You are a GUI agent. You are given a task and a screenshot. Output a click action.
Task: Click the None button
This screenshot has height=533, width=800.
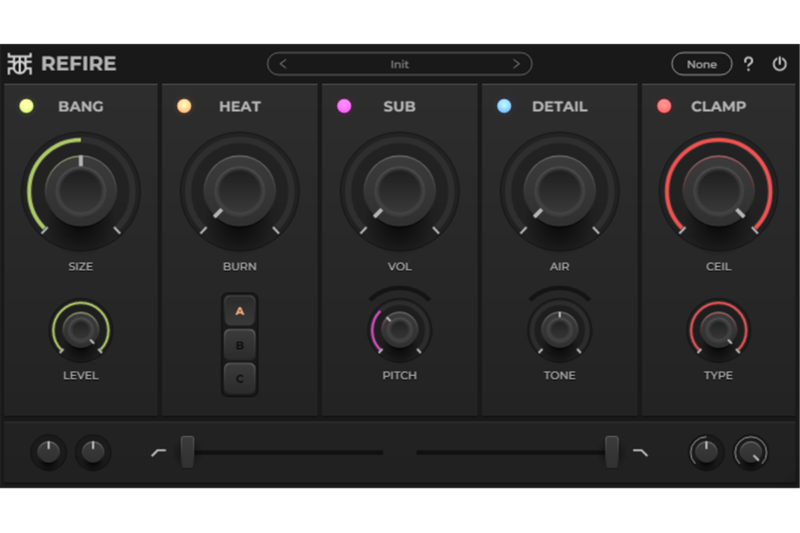[x=701, y=64]
